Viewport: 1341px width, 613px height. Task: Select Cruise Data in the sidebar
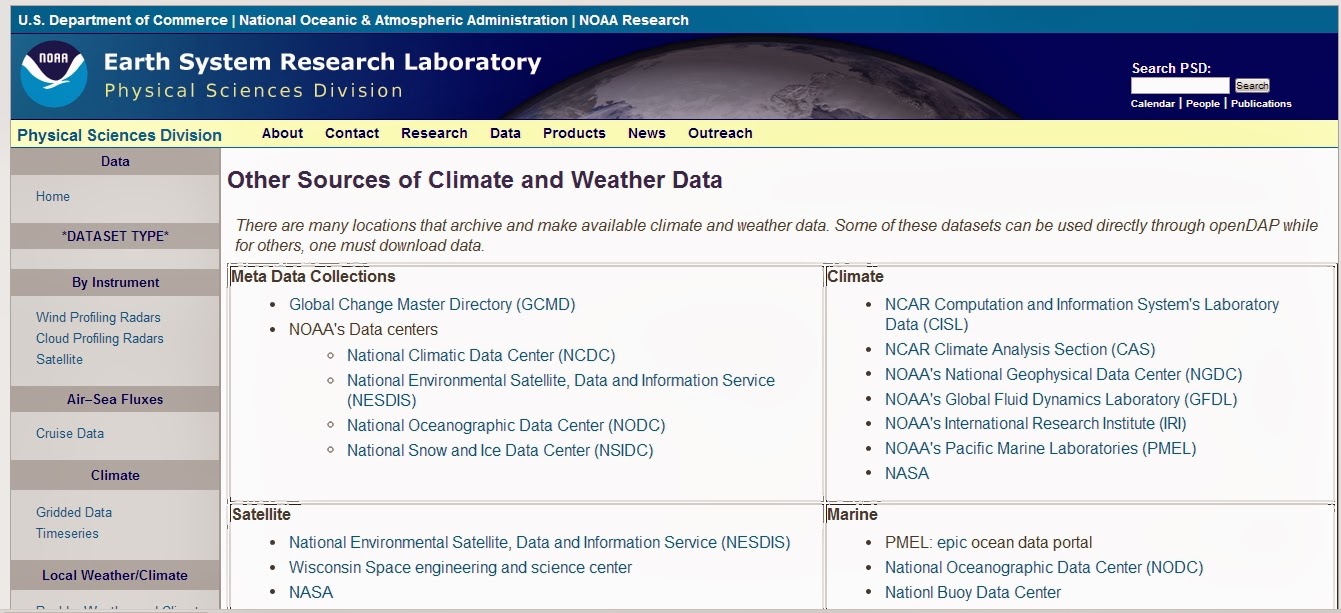pos(70,434)
